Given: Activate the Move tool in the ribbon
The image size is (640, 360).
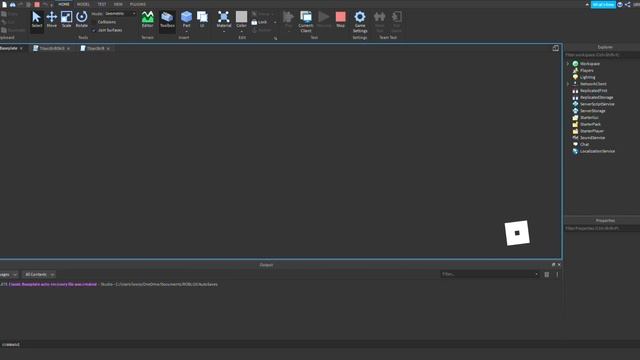Looking at the screenshot, I should coord(51,17).
